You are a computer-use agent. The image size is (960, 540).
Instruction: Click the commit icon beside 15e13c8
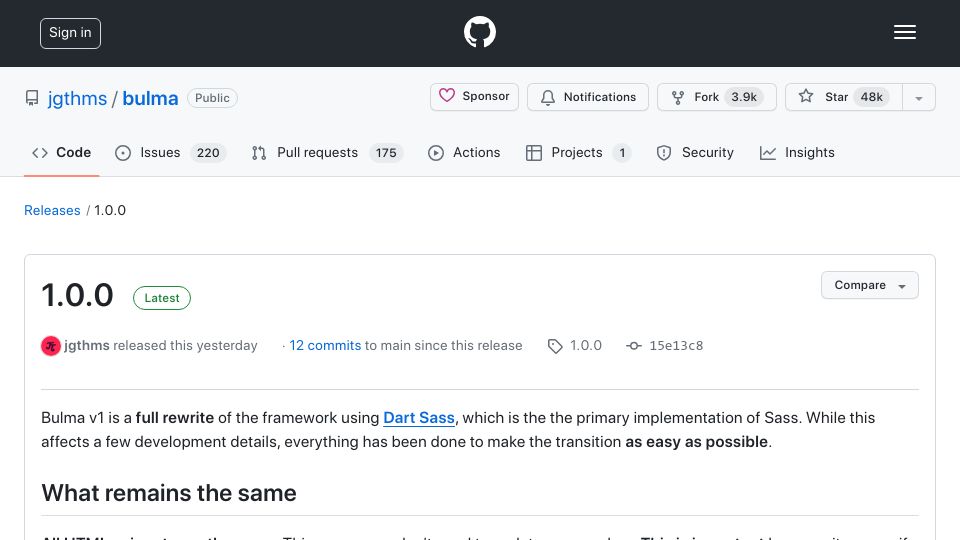634,346
